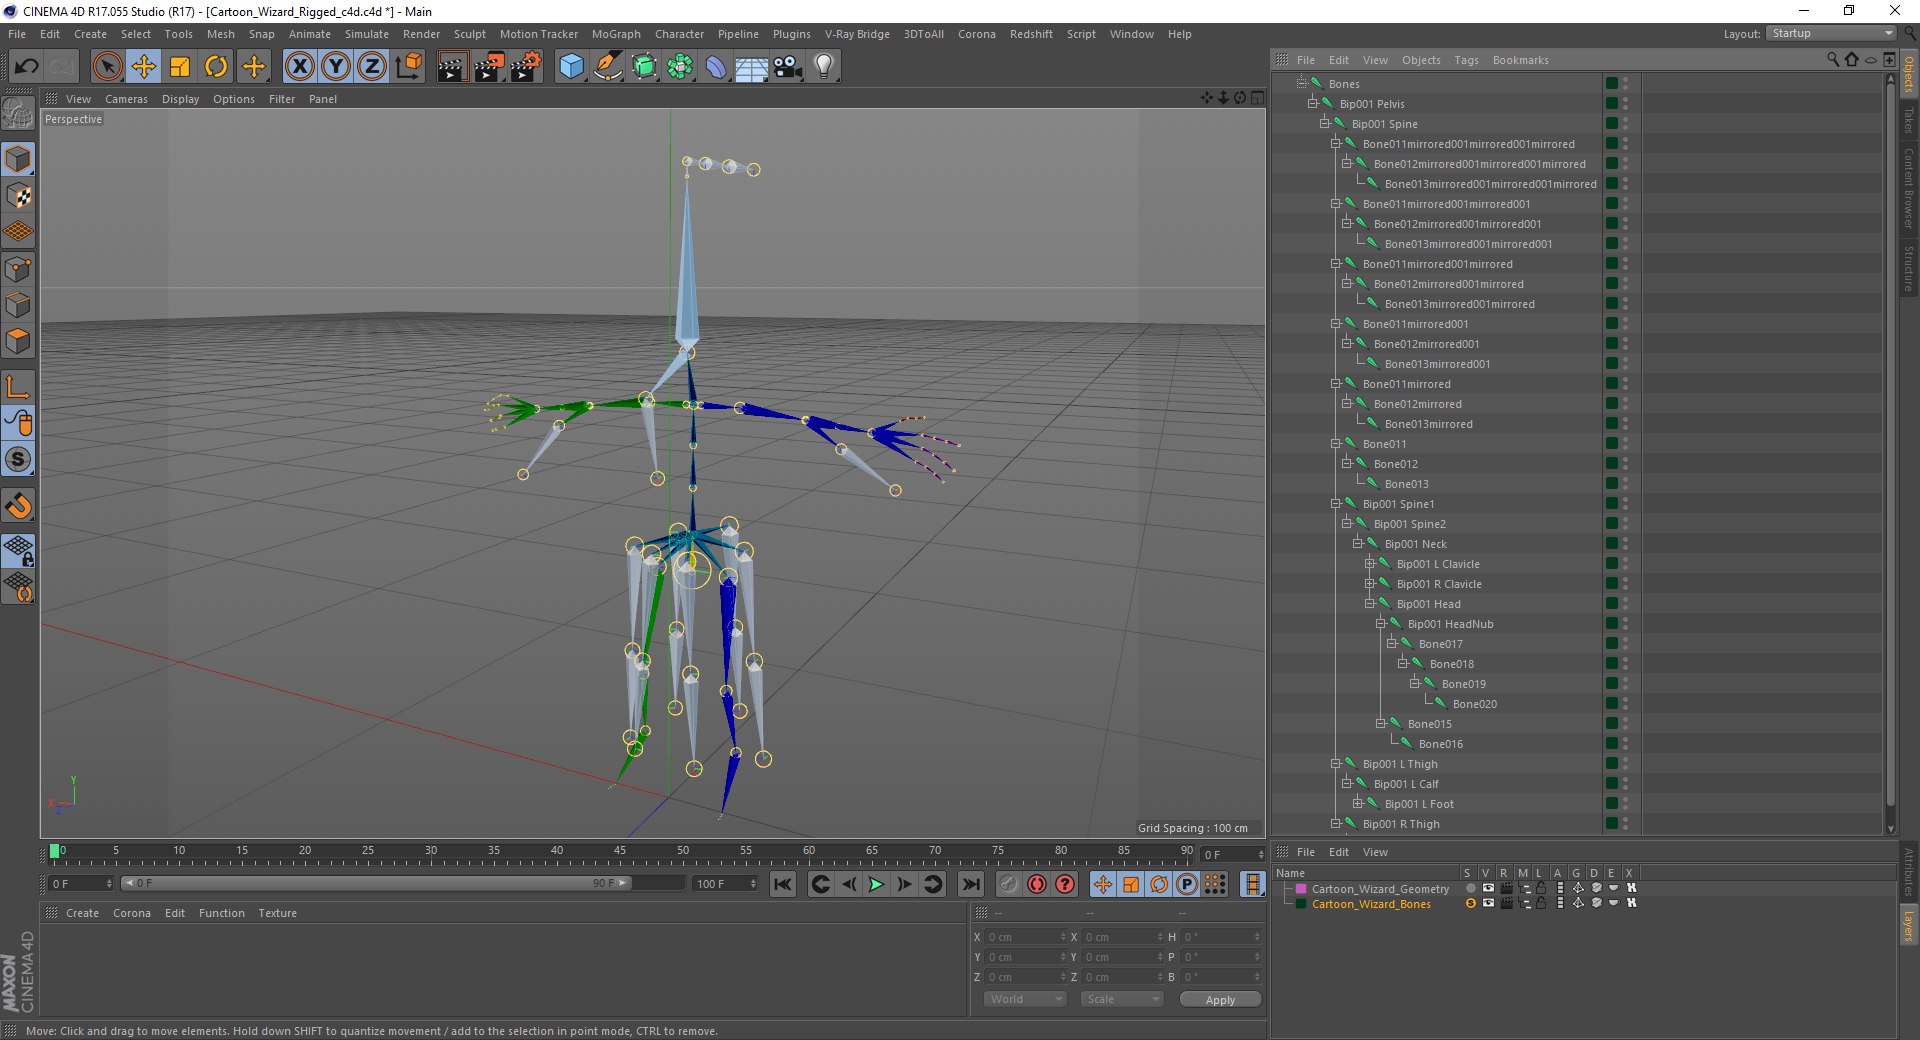Open the Scale mode dropdown

point(1122,999)
